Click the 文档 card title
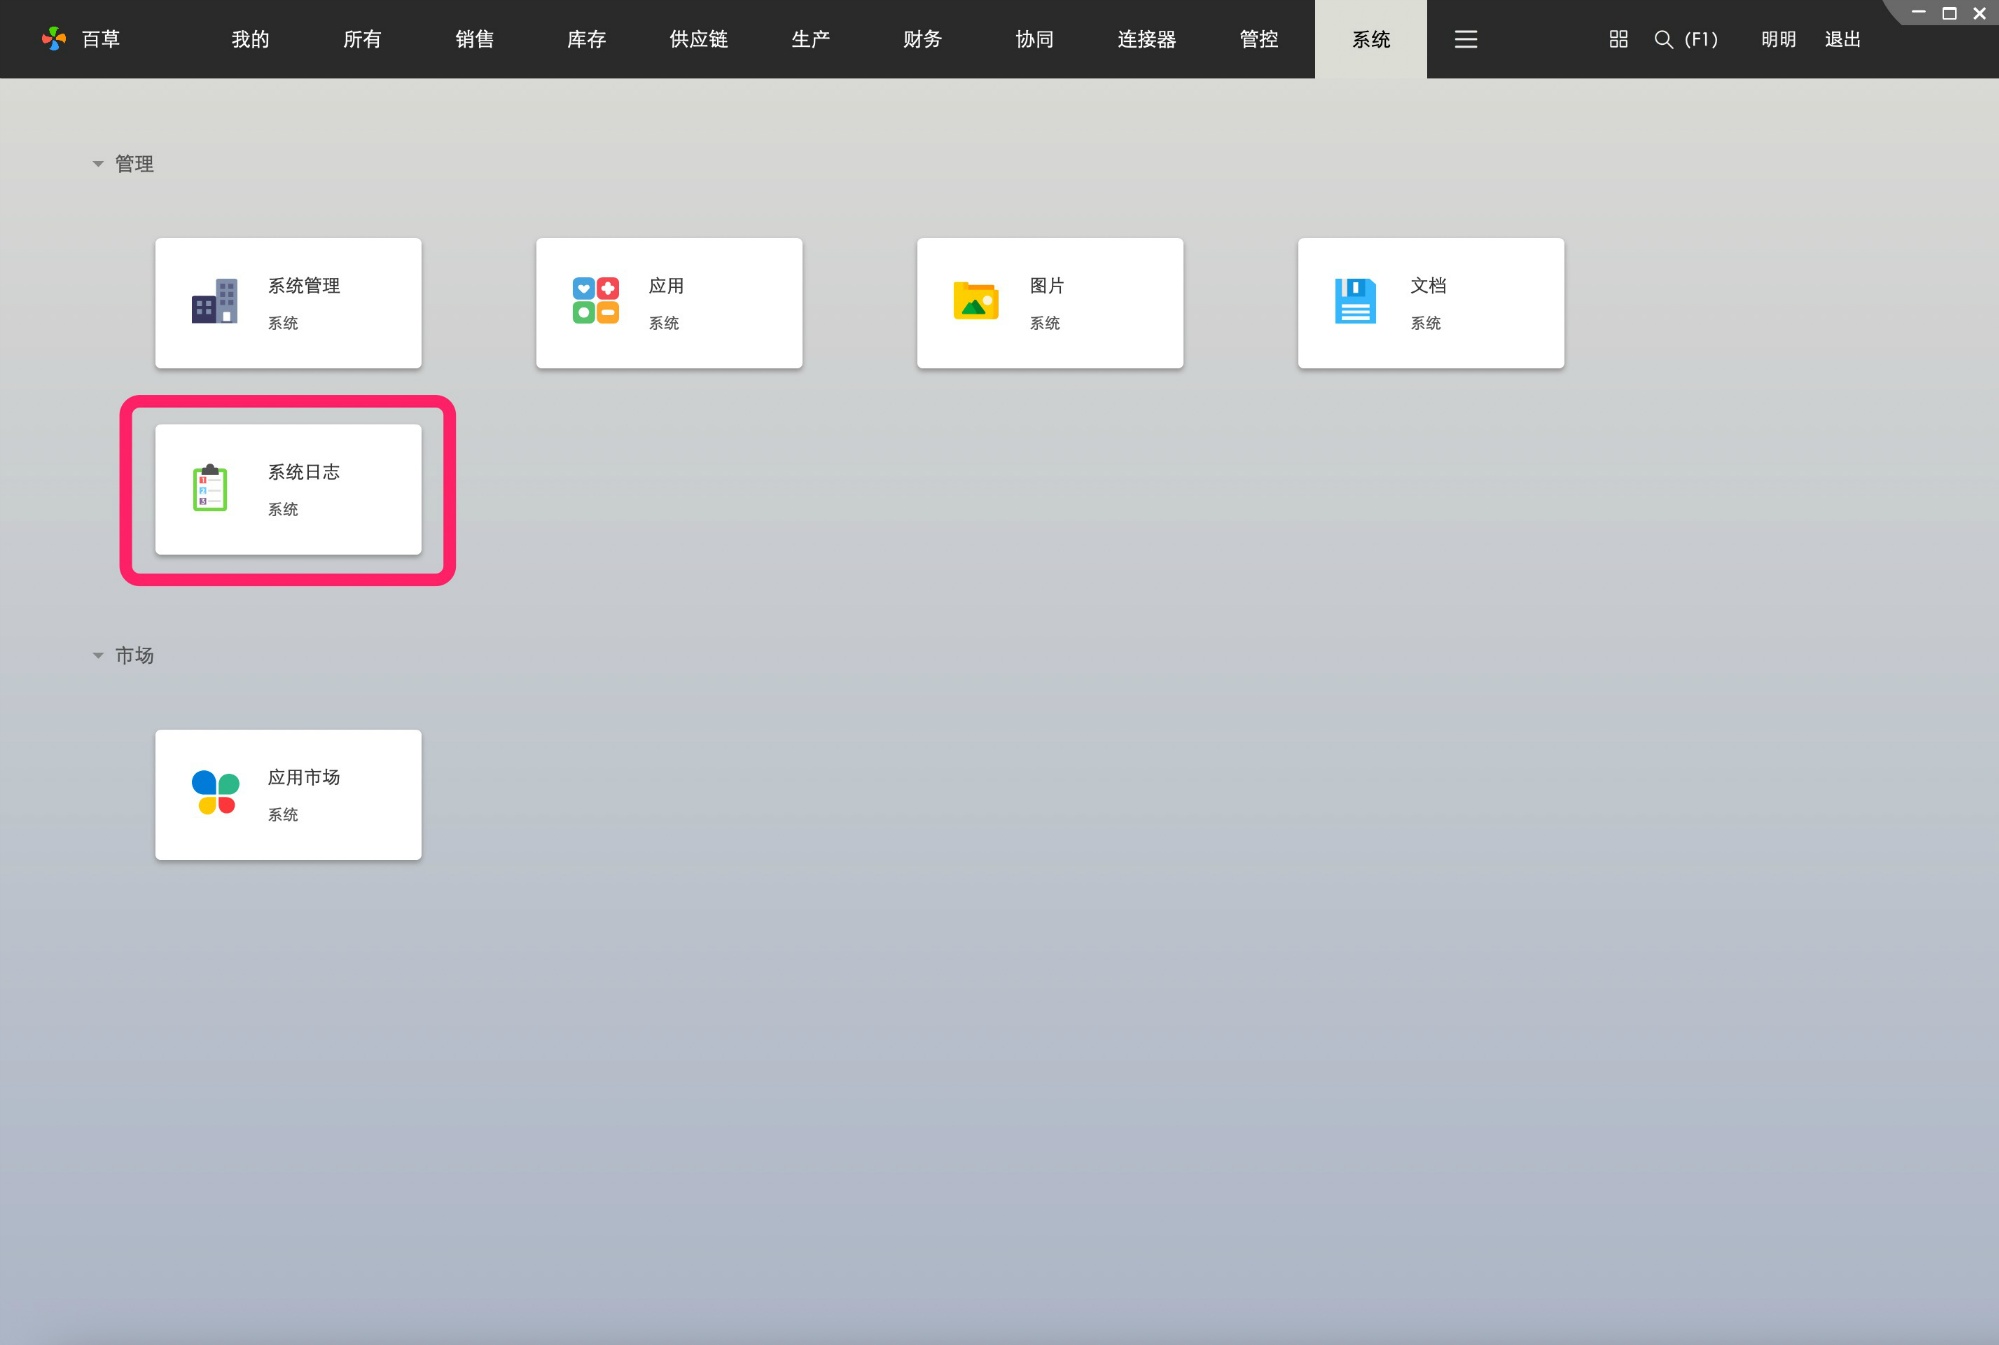The width and height of the screenshot is (1999, 1345). click(1428, 286)
